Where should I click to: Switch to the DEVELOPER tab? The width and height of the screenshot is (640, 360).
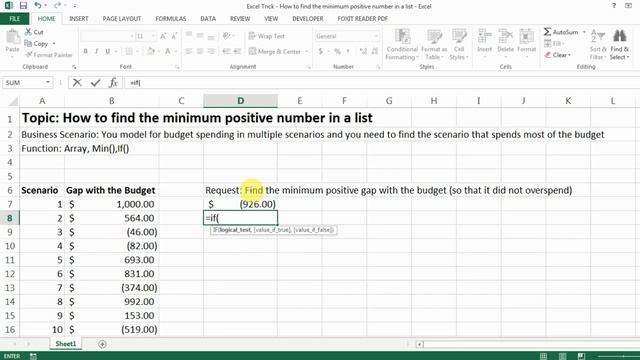pos(308,19)
